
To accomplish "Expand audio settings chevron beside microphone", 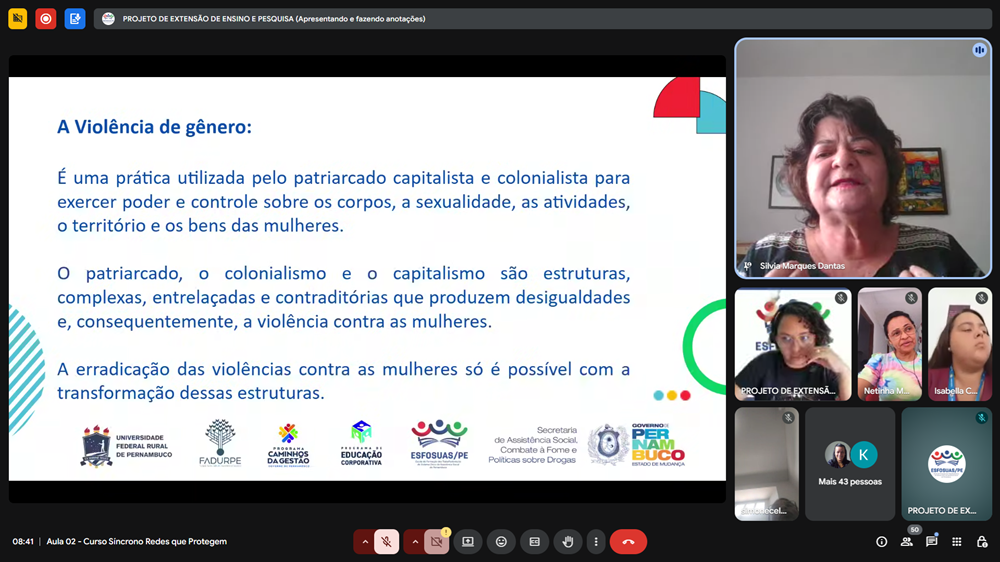I will pyautogui.click(x=365, y=542).
